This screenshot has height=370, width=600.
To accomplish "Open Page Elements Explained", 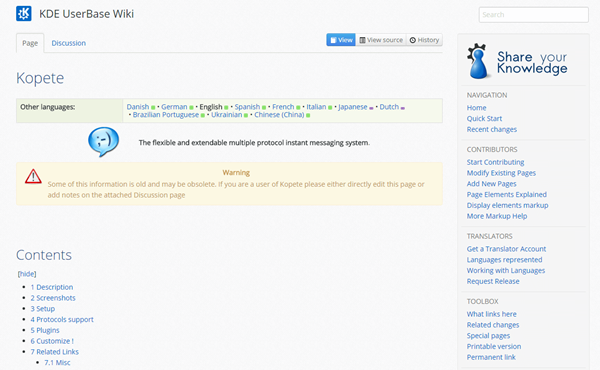I will coord(507,194).
